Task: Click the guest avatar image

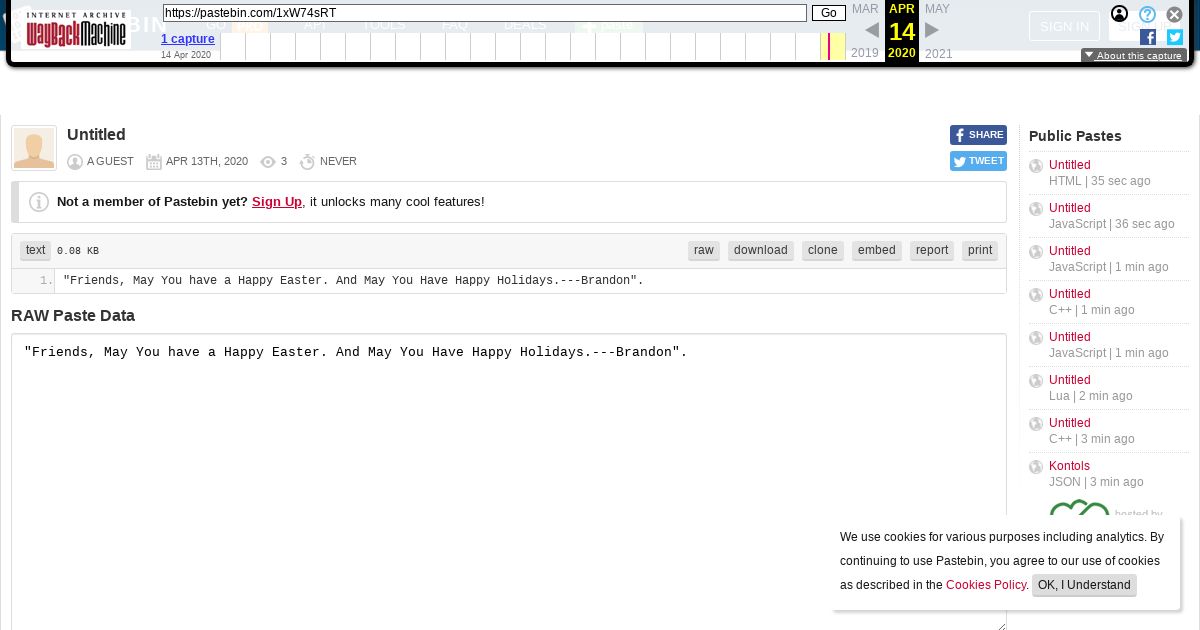Action: point(34,148)
